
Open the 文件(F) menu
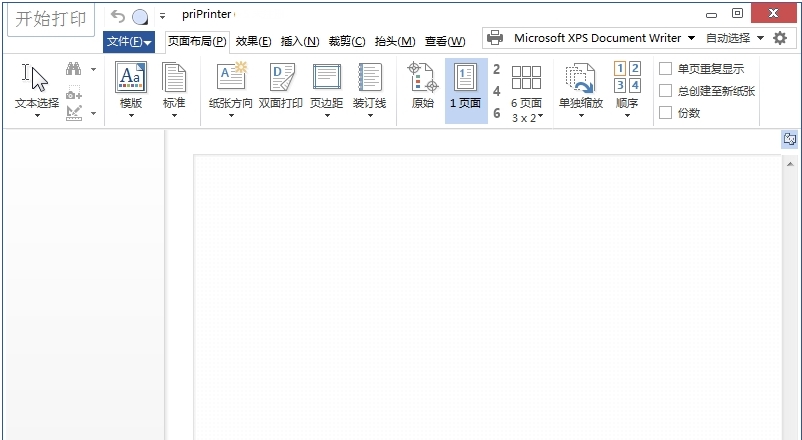click(x=129, y=41)
